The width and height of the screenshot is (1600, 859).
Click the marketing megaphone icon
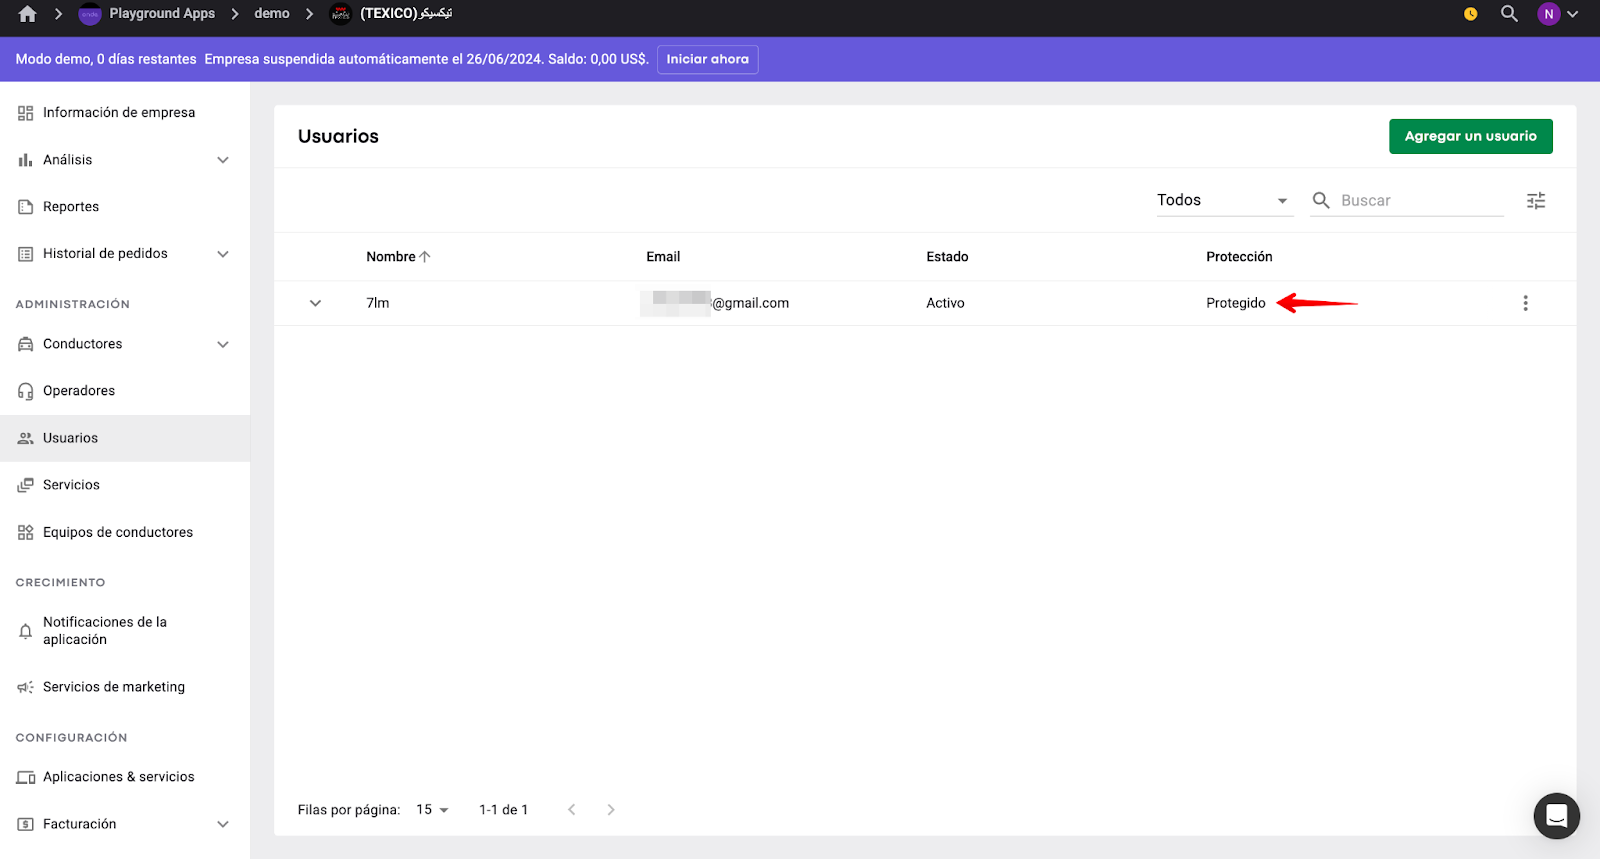coord(26,687)
